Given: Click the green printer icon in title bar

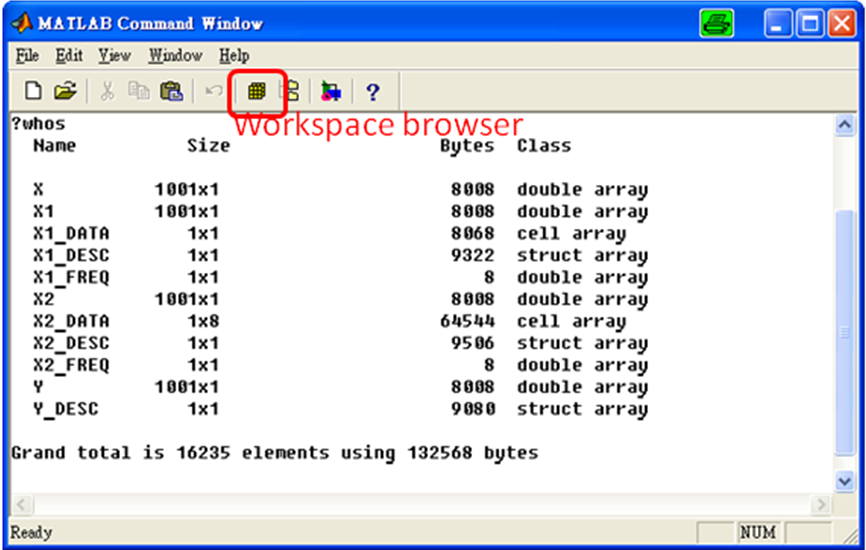Looking at the screenshot, I should point(716,23).
